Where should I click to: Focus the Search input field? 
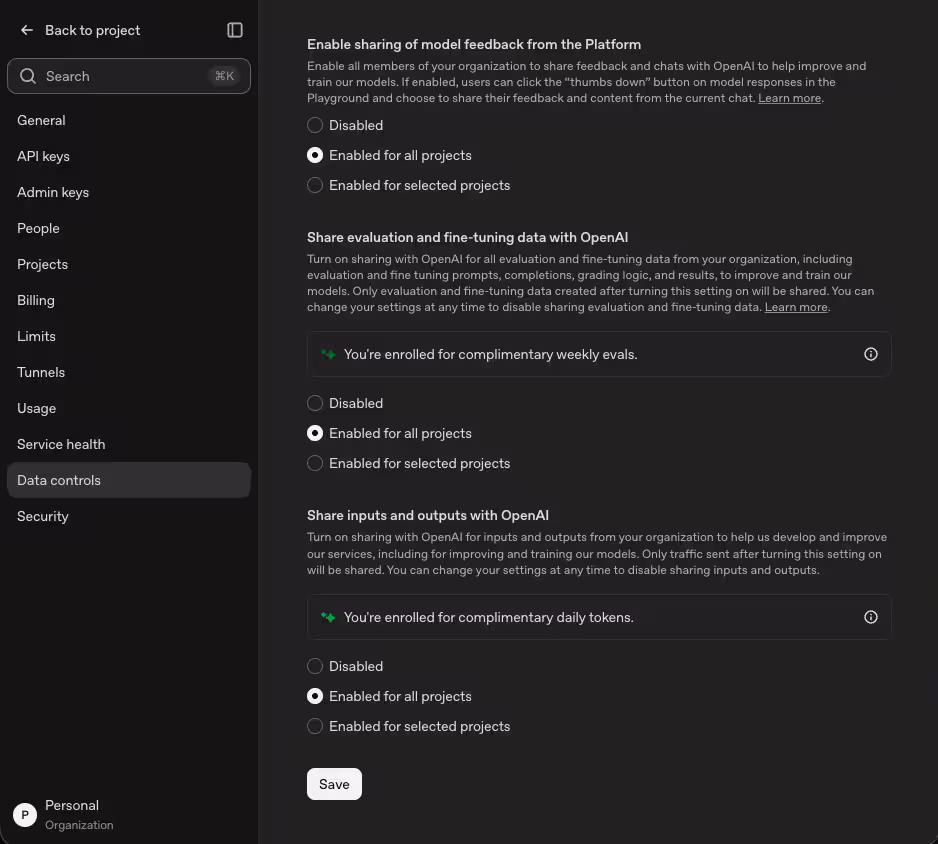129,76
